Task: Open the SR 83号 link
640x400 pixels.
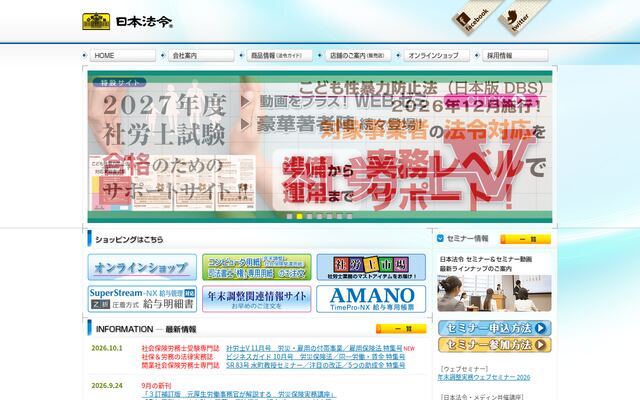Action: [316, 365]
